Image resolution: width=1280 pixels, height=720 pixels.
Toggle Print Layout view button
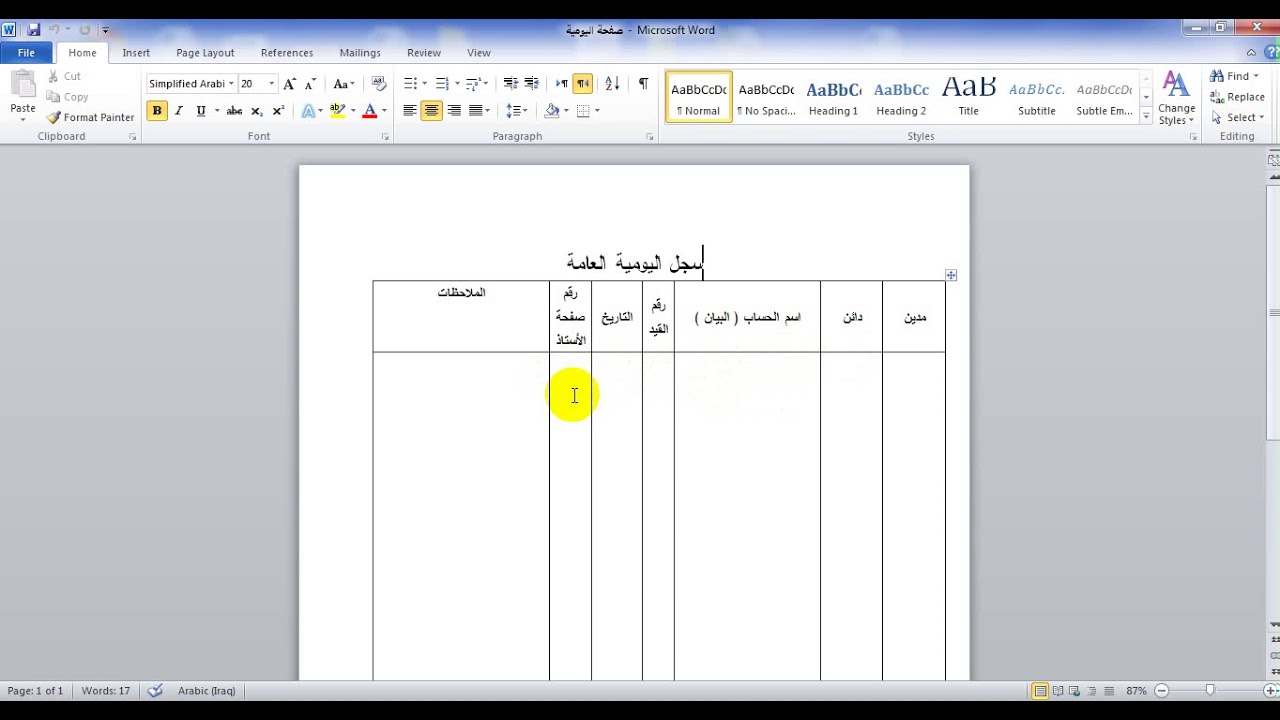(1040, 691)
